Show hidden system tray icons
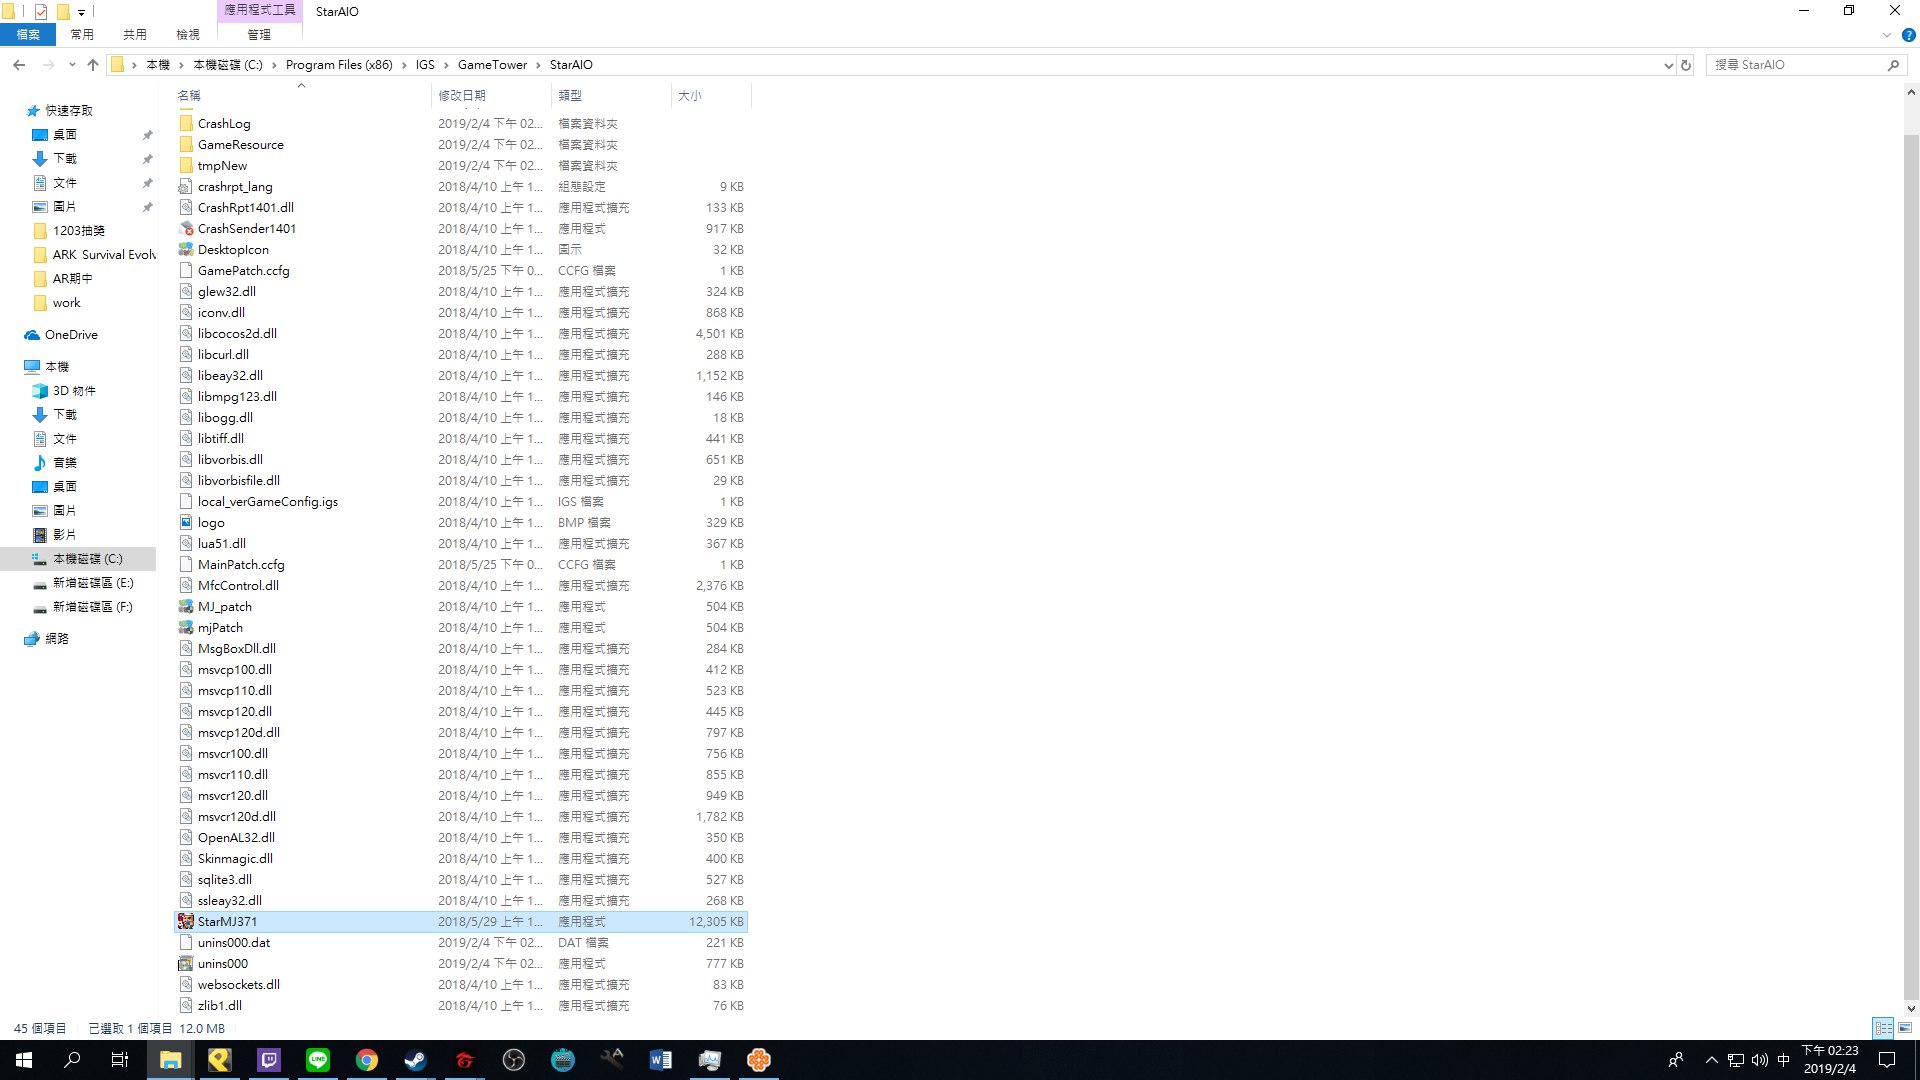This screenshot has width=1920, height=1080. coord(1711,1060)
